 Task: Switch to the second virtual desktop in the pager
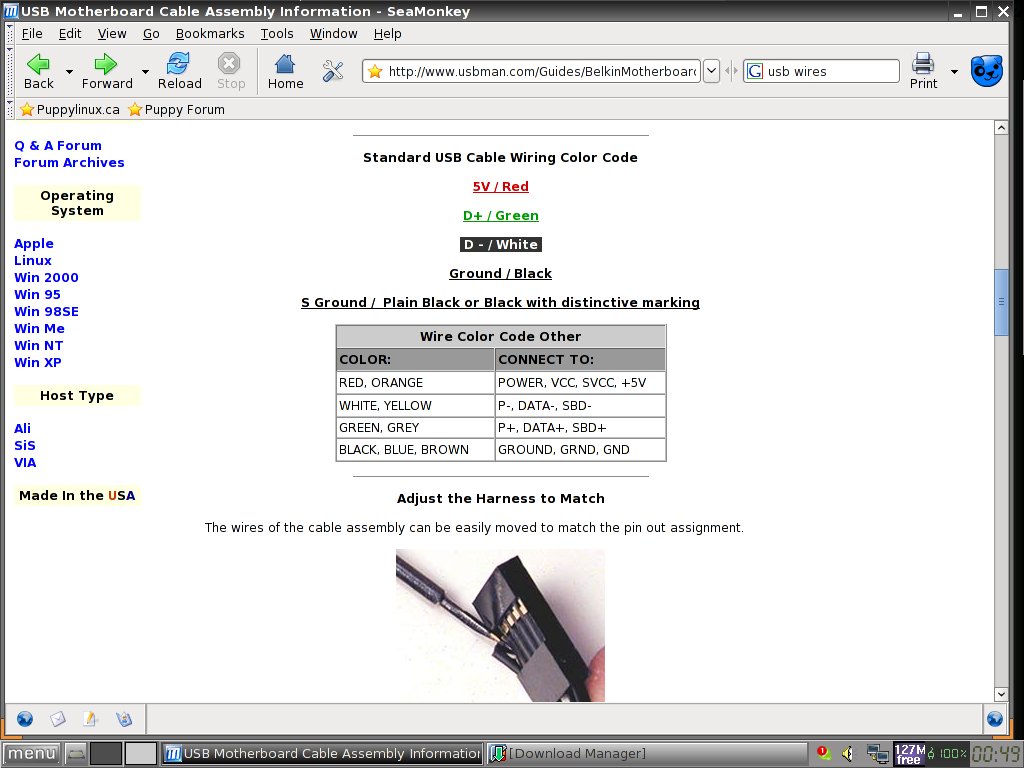click(140, 754)
